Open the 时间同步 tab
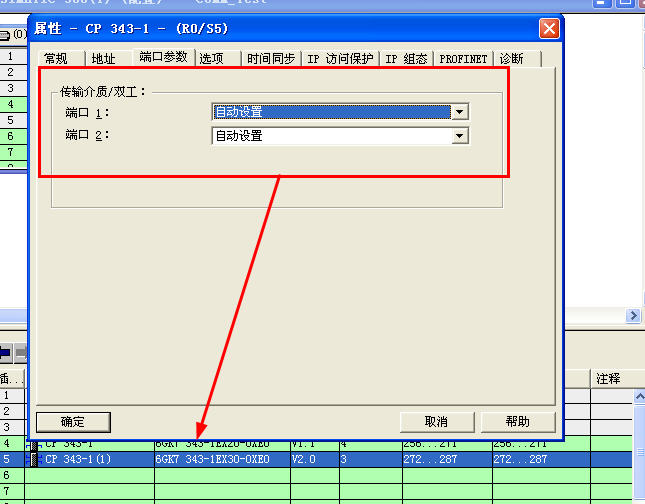 click(x=271, y=59)
